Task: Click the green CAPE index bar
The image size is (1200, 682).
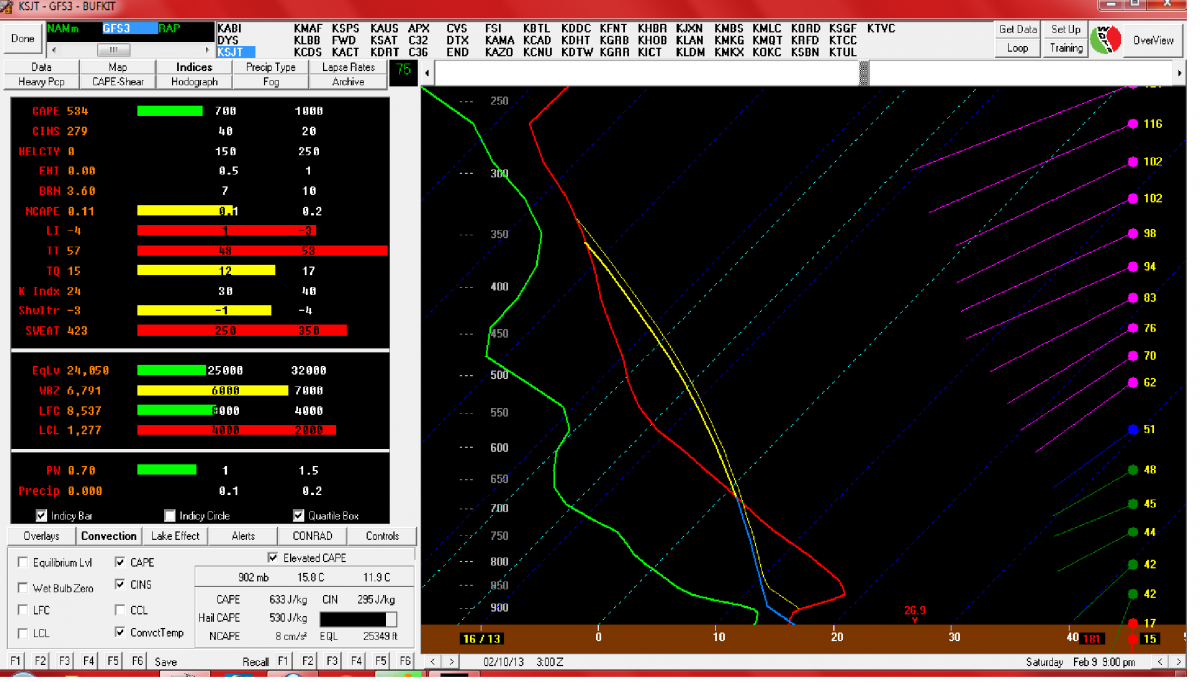Action: coord(169,111)
